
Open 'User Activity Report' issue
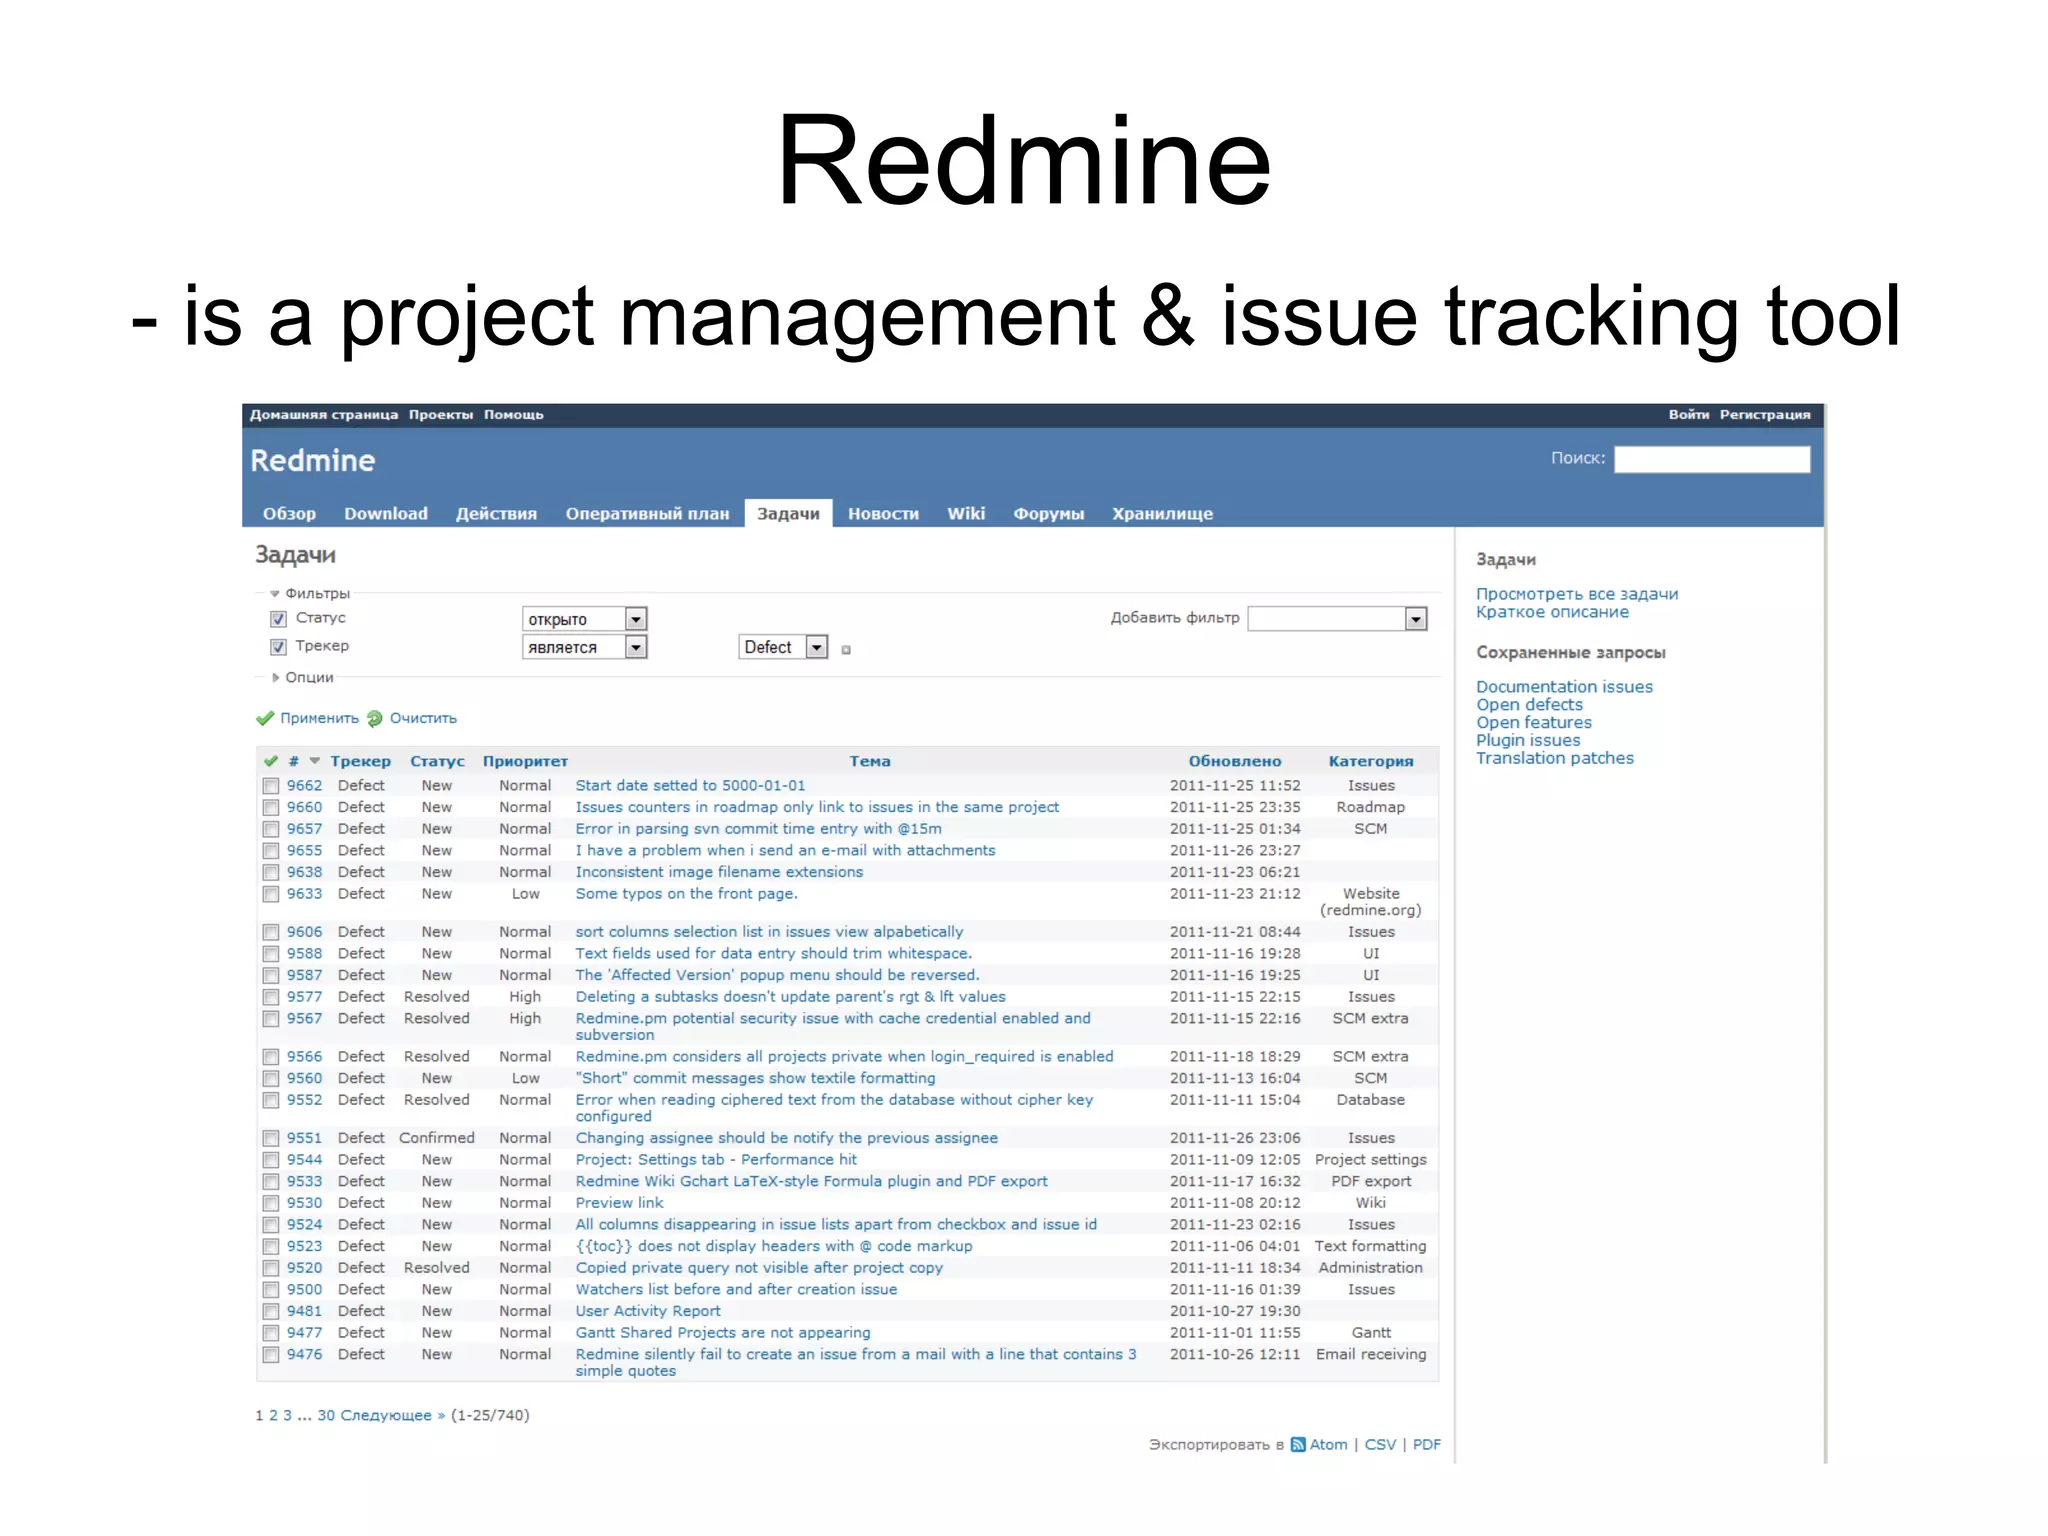(647, 1311)
